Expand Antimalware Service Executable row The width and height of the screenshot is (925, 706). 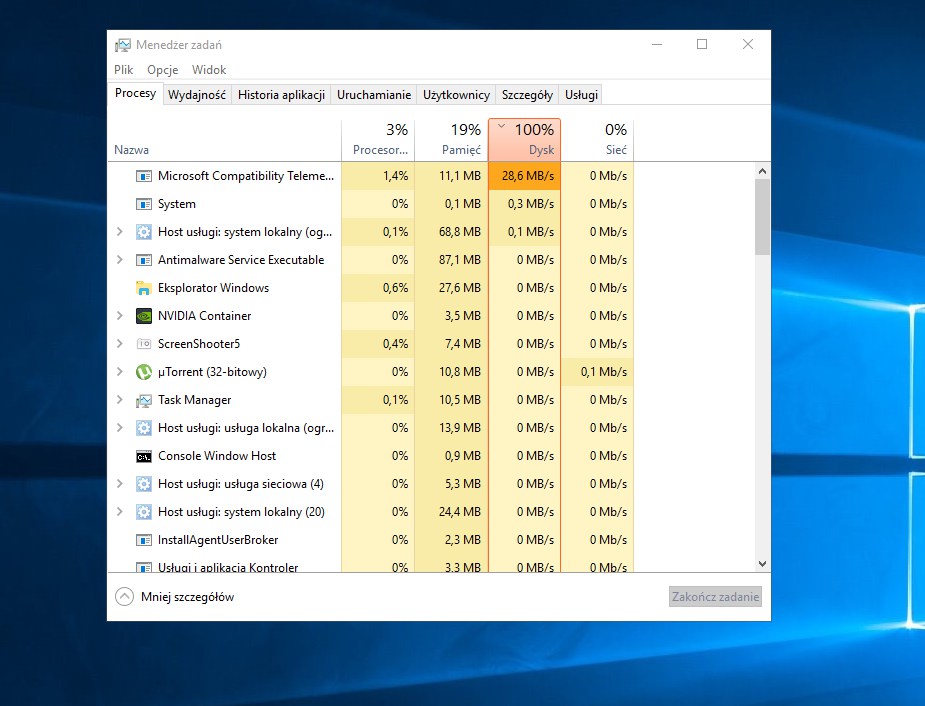click(120, 260)
